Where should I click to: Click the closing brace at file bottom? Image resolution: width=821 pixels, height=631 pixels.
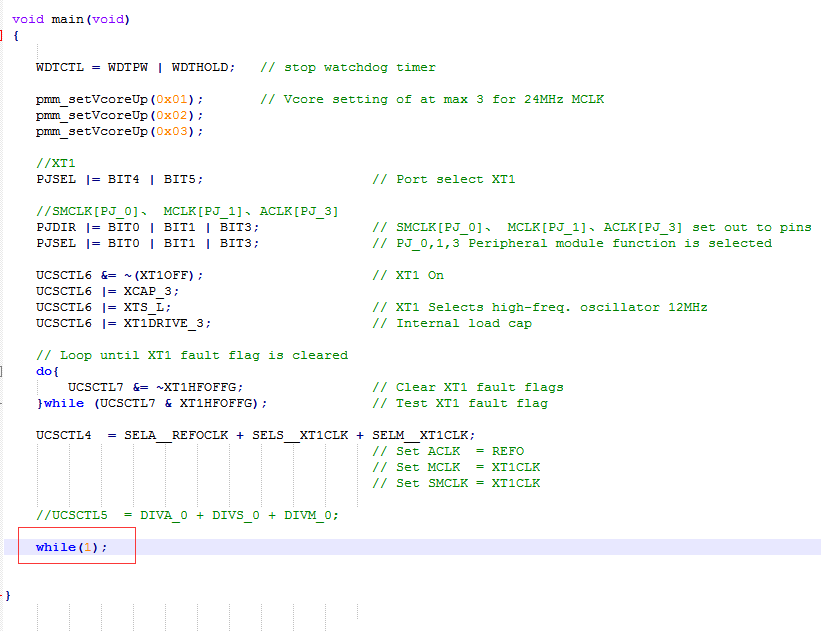(10, 595)
